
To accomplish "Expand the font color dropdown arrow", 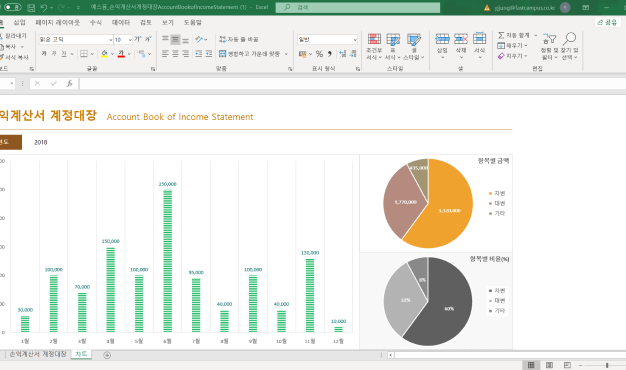I will click(x=129, y=53).
